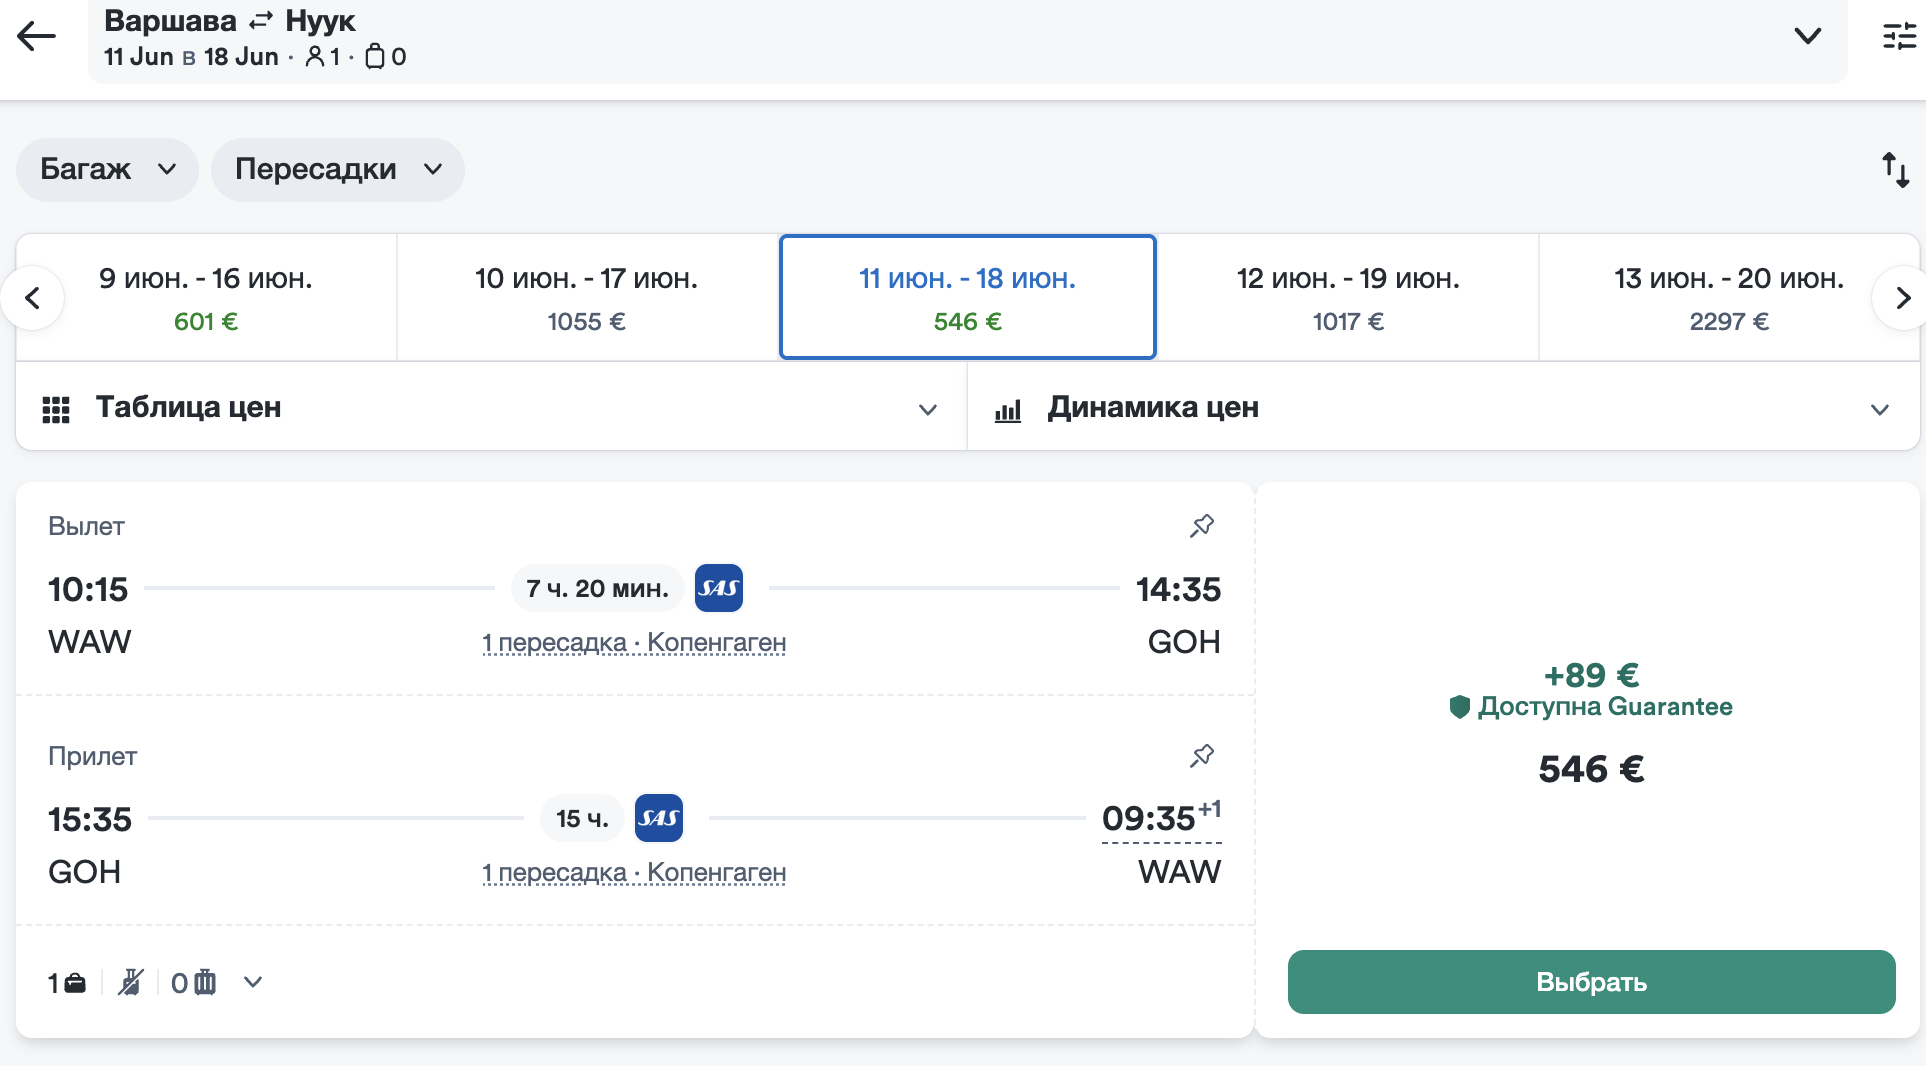The width and height of the screenshot is (1926, 1066).
Task: Open outbound 1 пересадка Копенгаген link
Action: coord(634,642)
